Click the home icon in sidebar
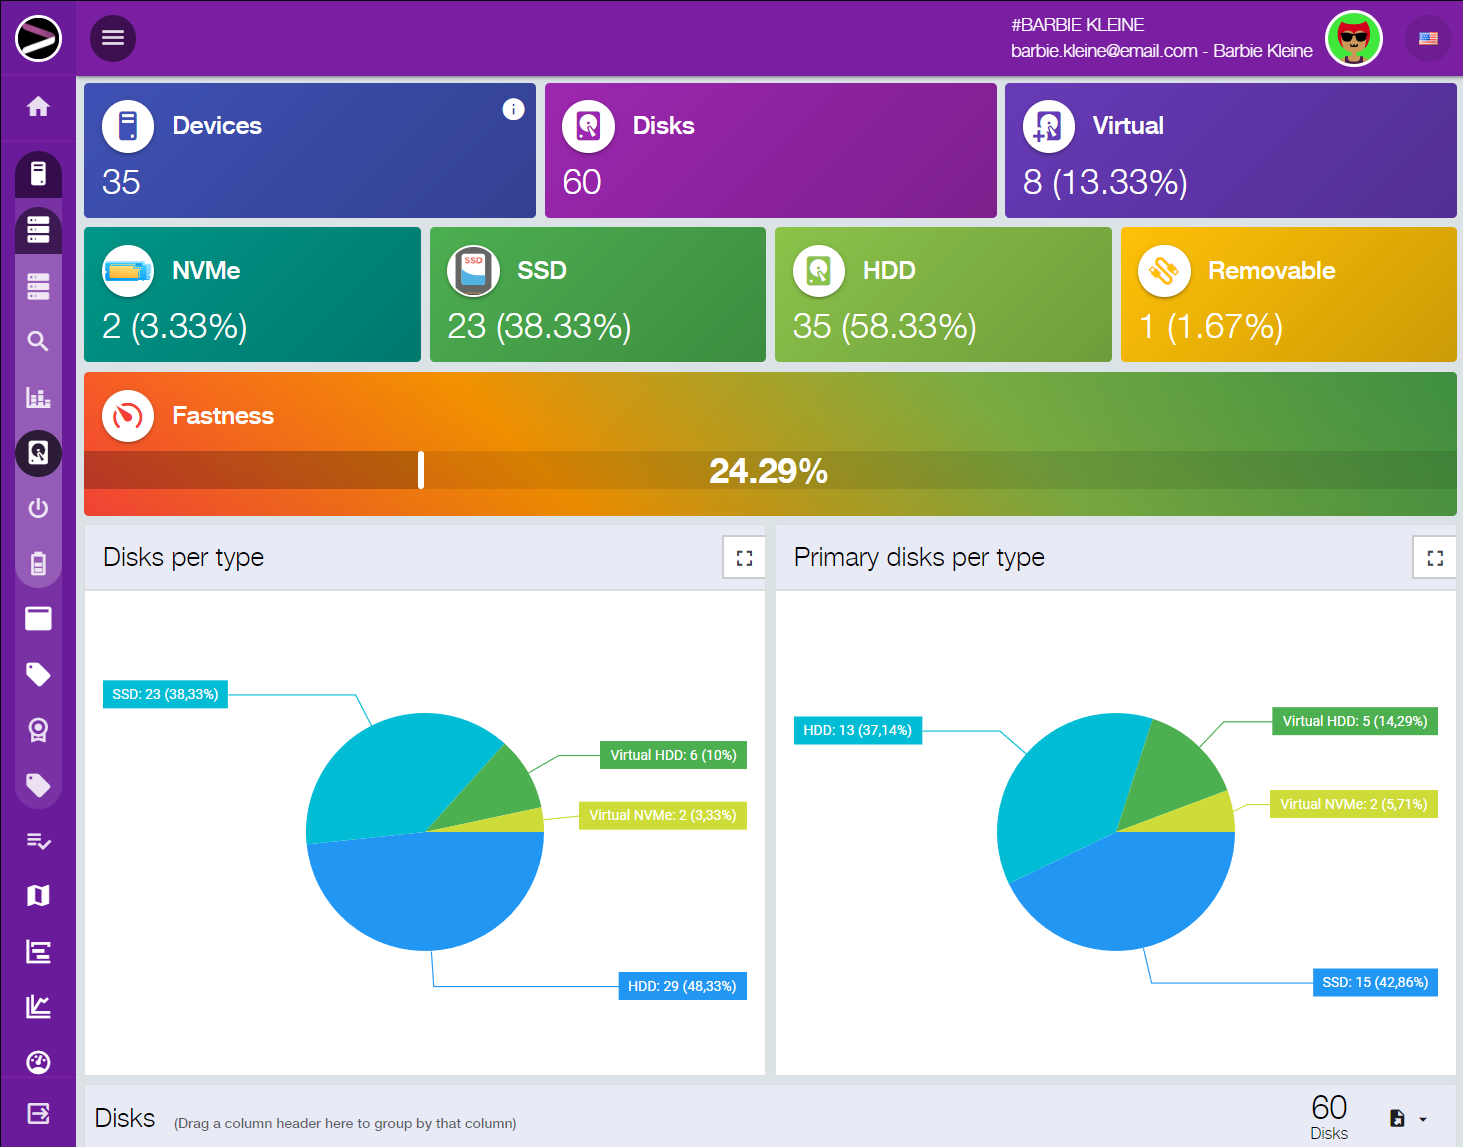Screen dimensions: 1463x1147 (38, 107)
